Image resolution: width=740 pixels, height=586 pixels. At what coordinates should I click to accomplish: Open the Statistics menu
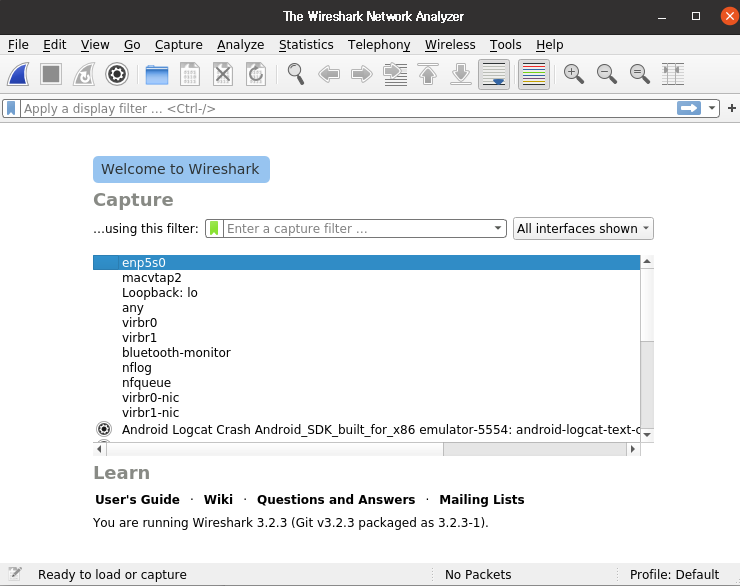[x=306, y=45]
